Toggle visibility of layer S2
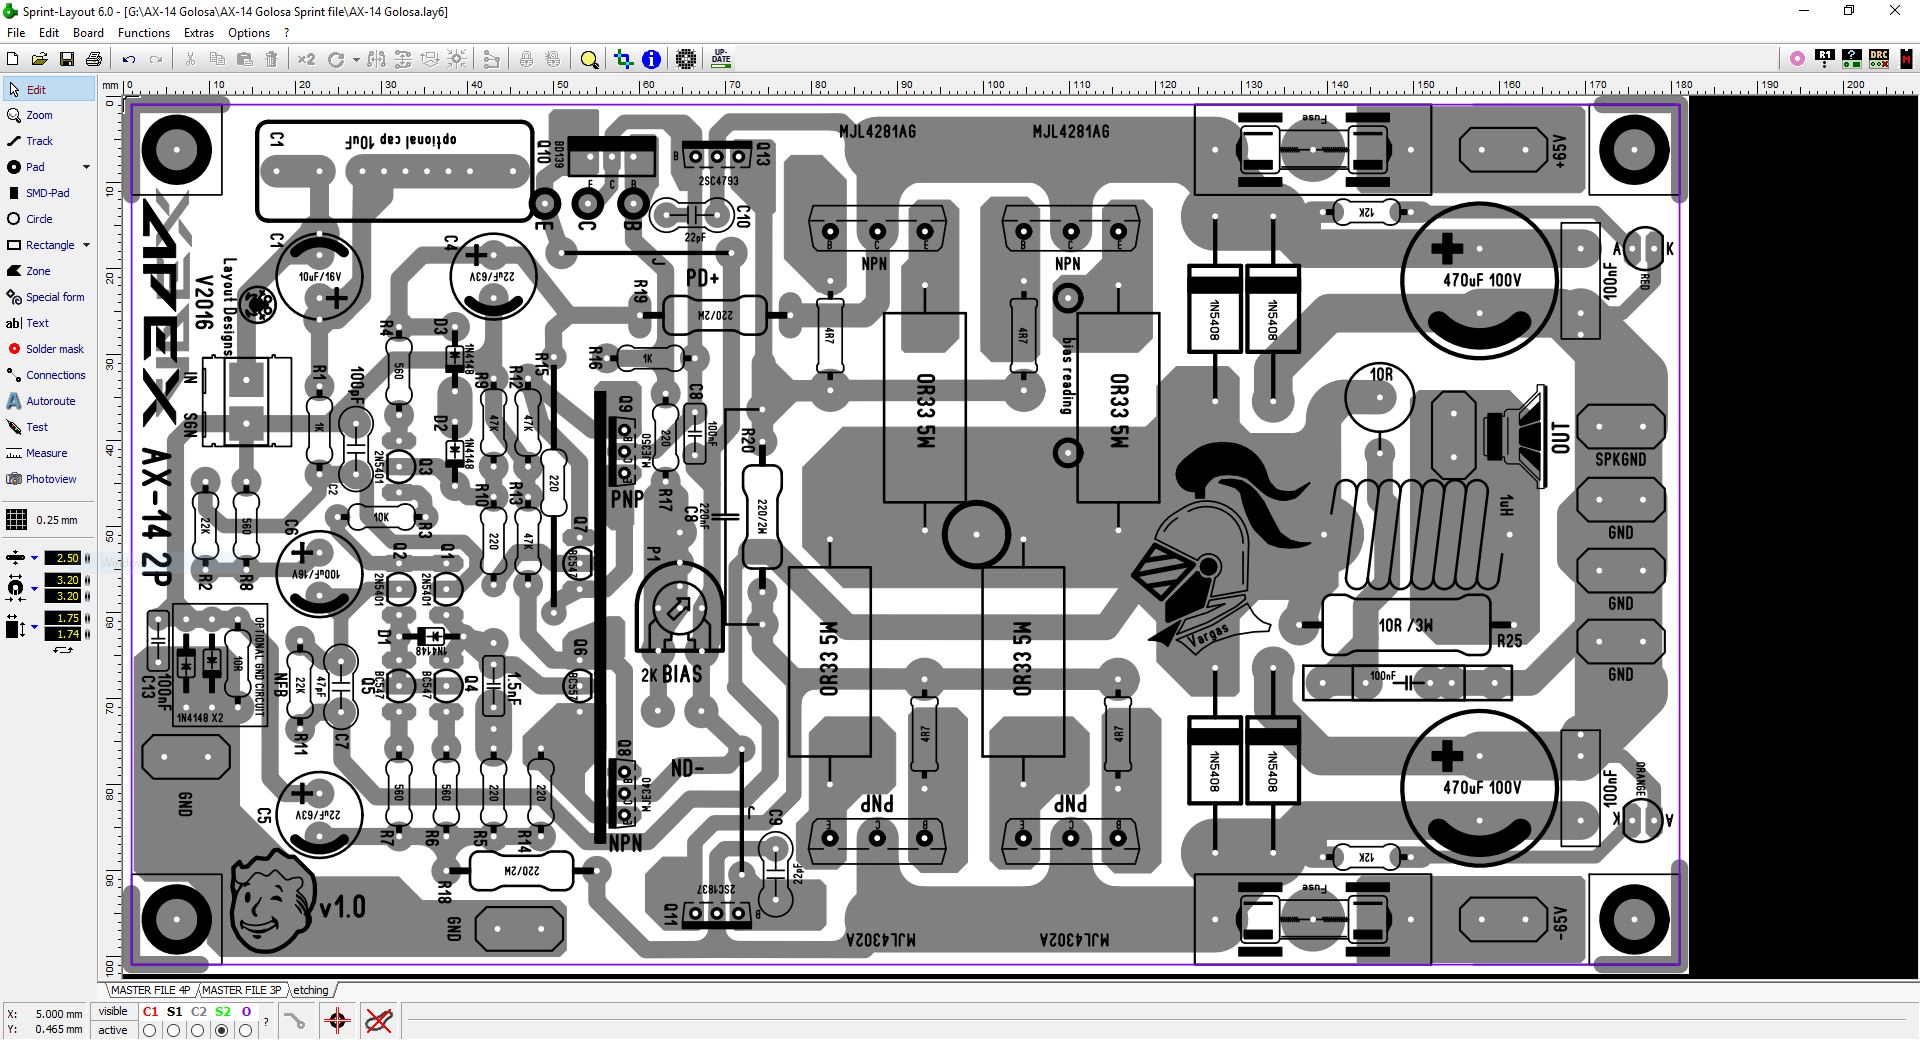Viewport: 1920px width, 1040px height. (x=222, y=1011)
